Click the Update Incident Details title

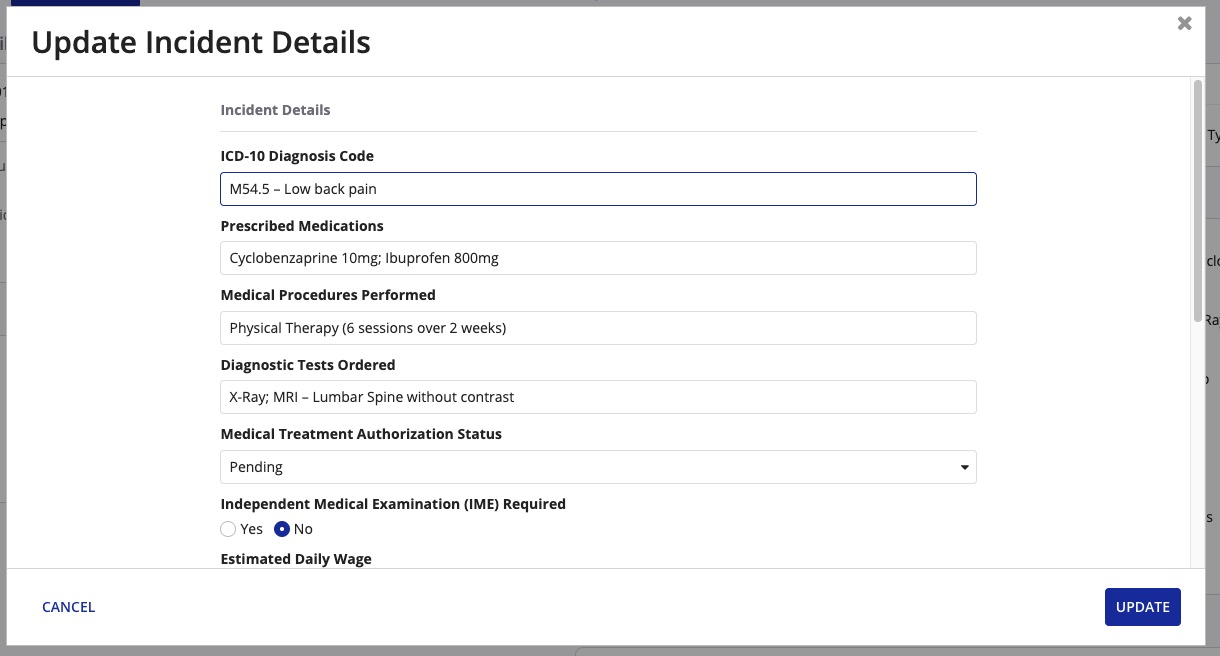[201, 42]
